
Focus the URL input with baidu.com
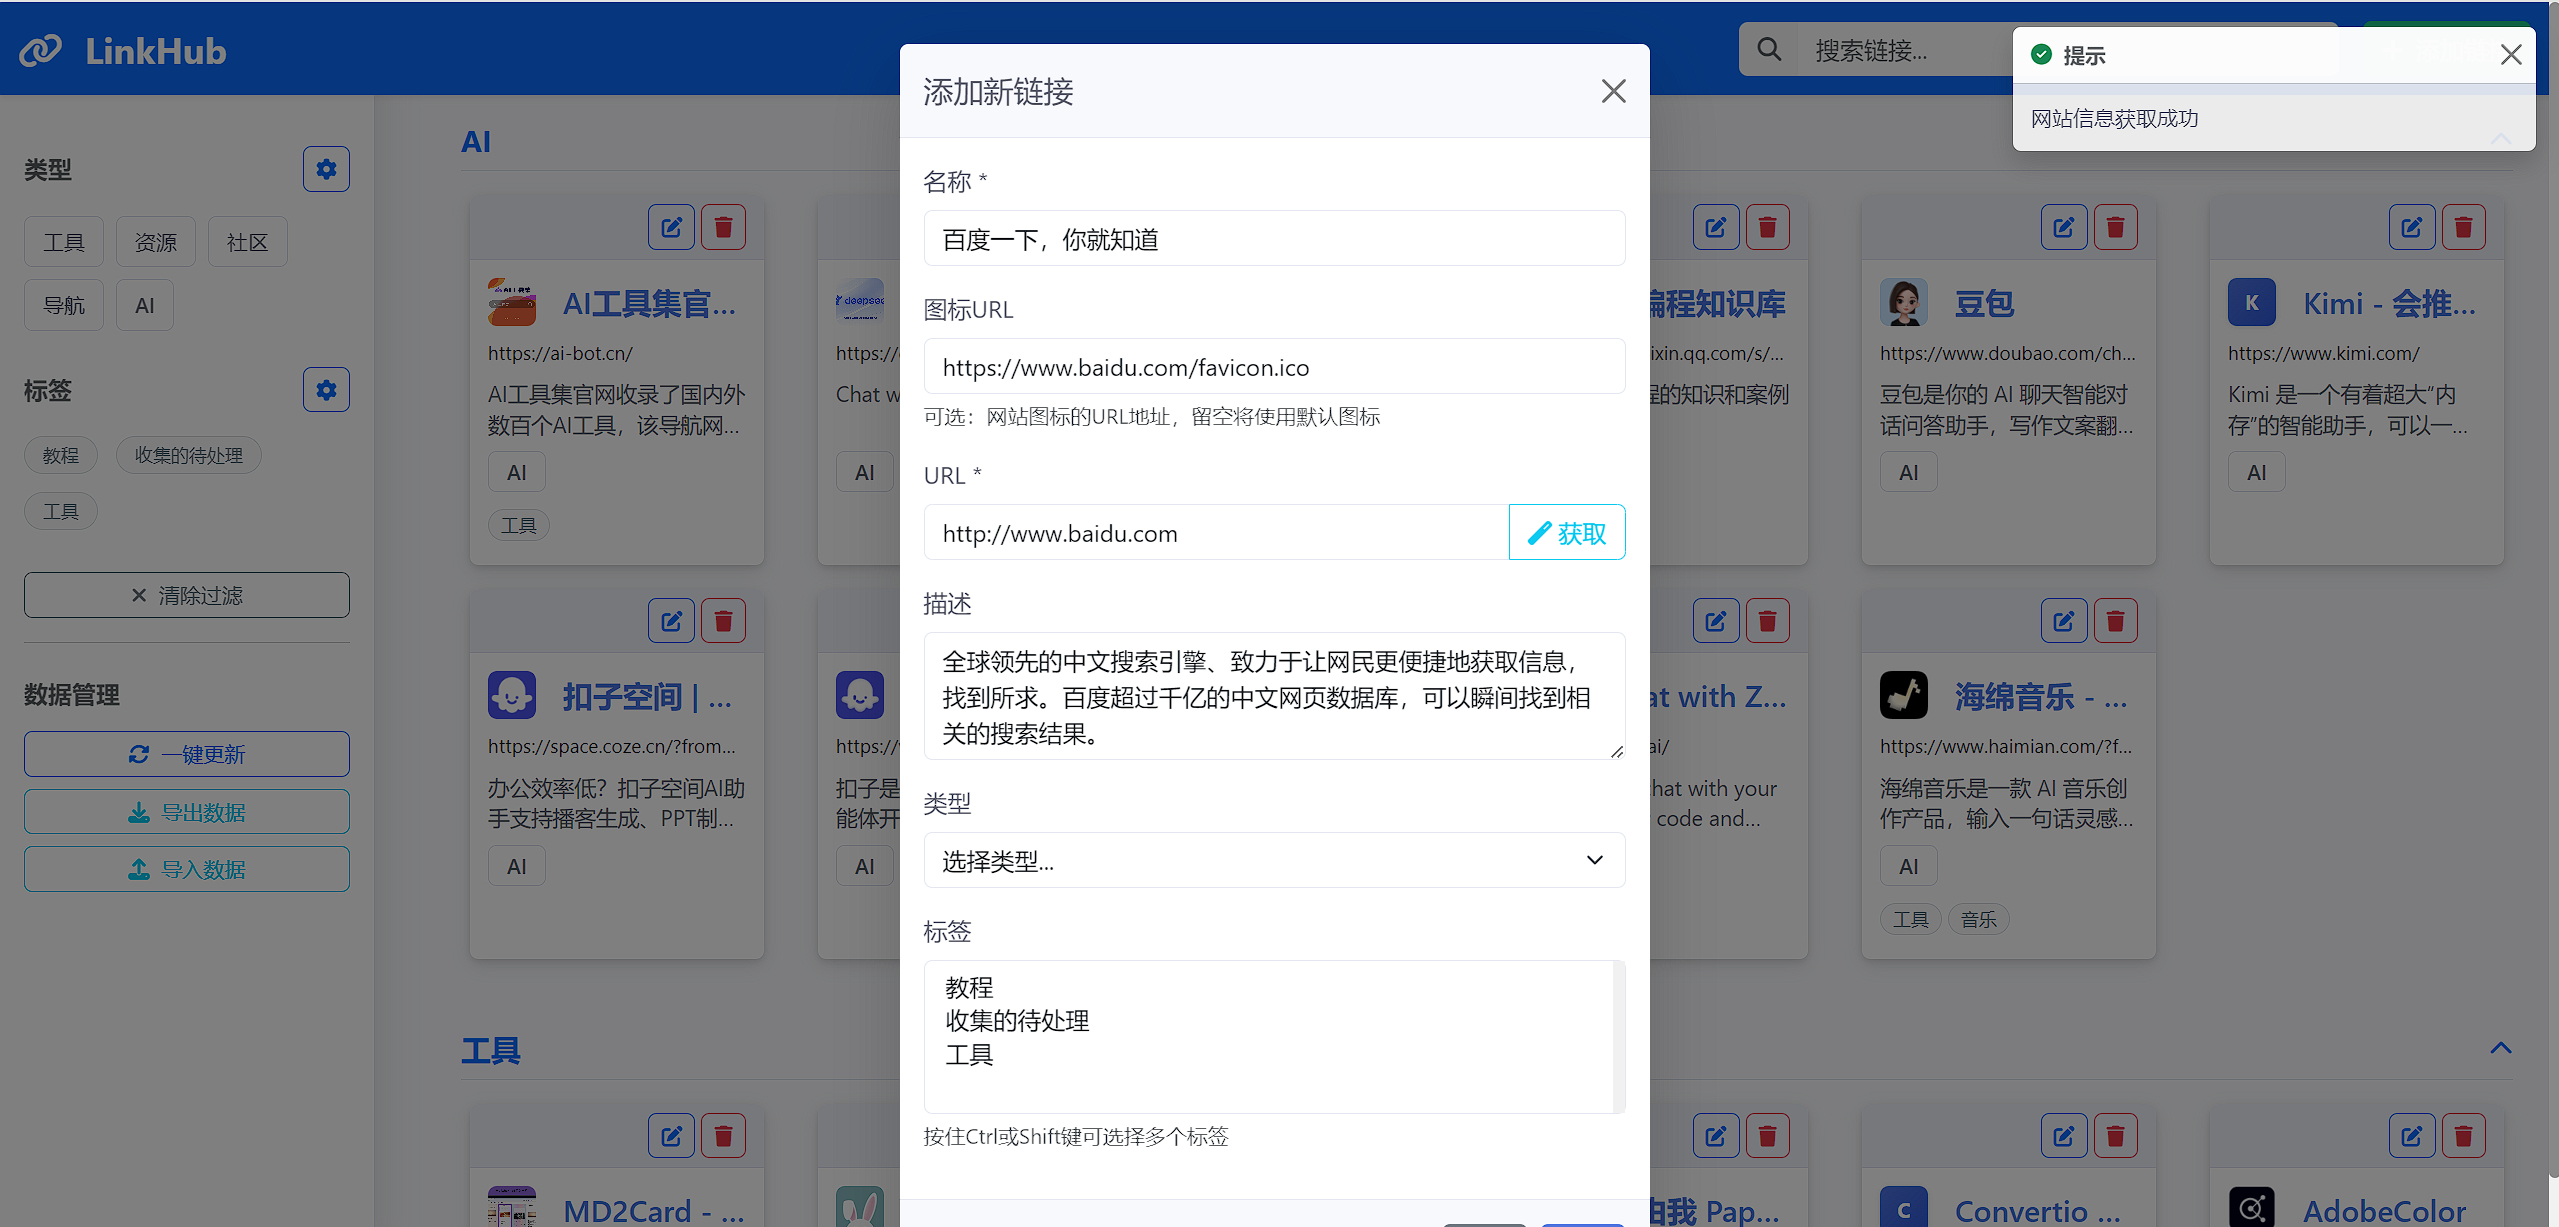pyautogui.click(x=1216, y=532)
